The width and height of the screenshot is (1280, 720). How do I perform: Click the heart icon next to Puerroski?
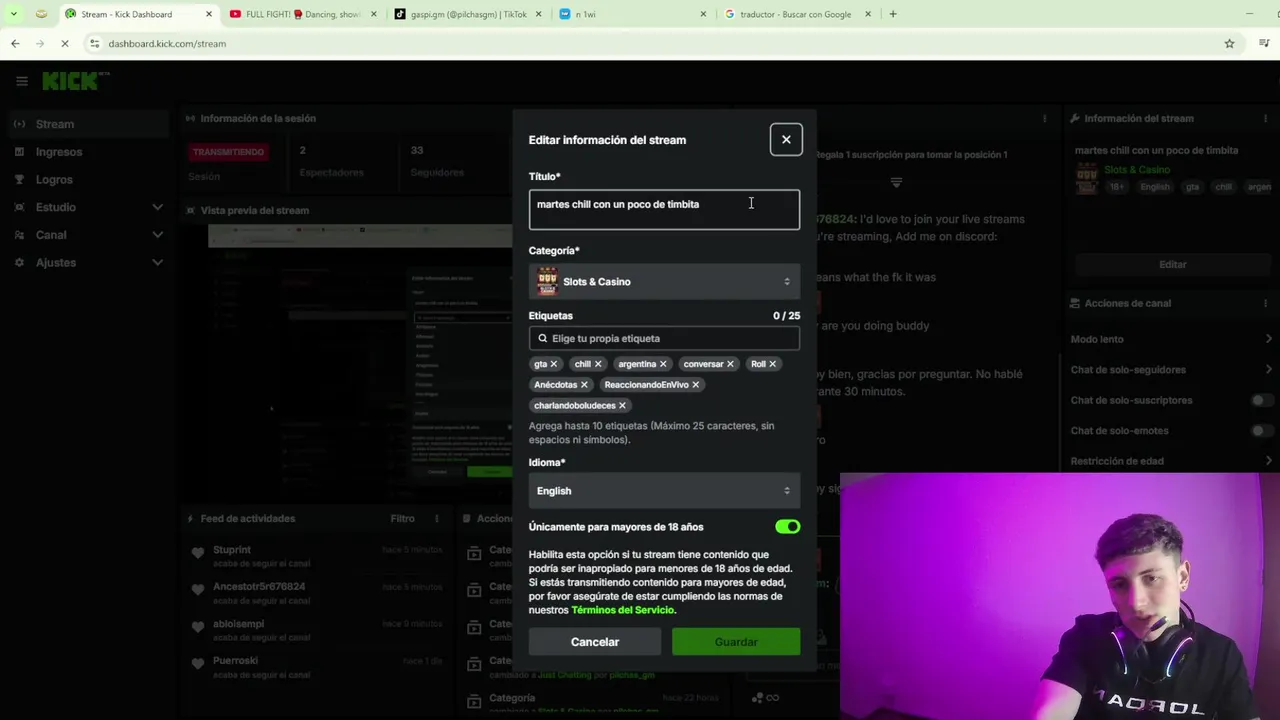(198, 664)
